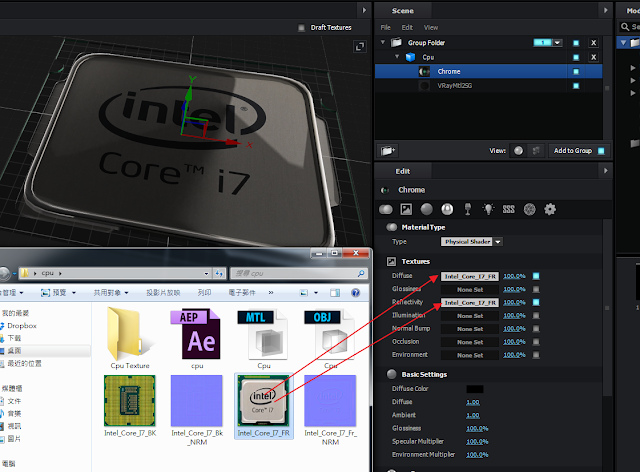The width and height of the screenshot is (640, 472).
Task: Open the Diffuse Color black swatch
Action: click(475, 389)
